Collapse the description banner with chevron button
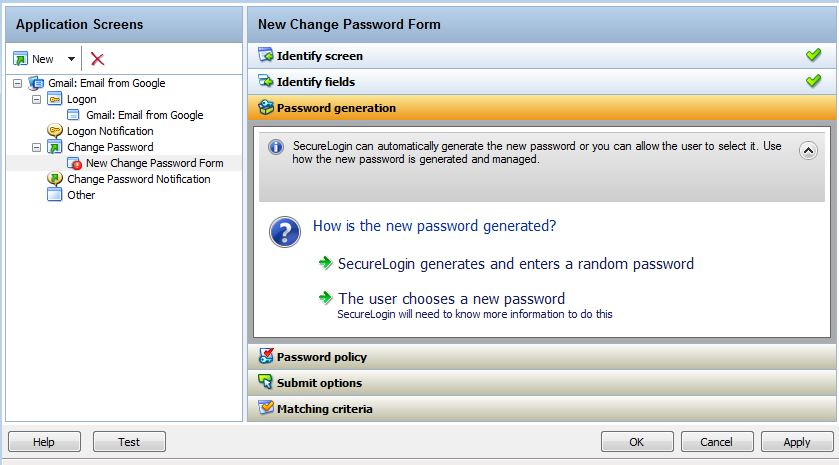Screen dimensions: 839x465 coord(809,151)
